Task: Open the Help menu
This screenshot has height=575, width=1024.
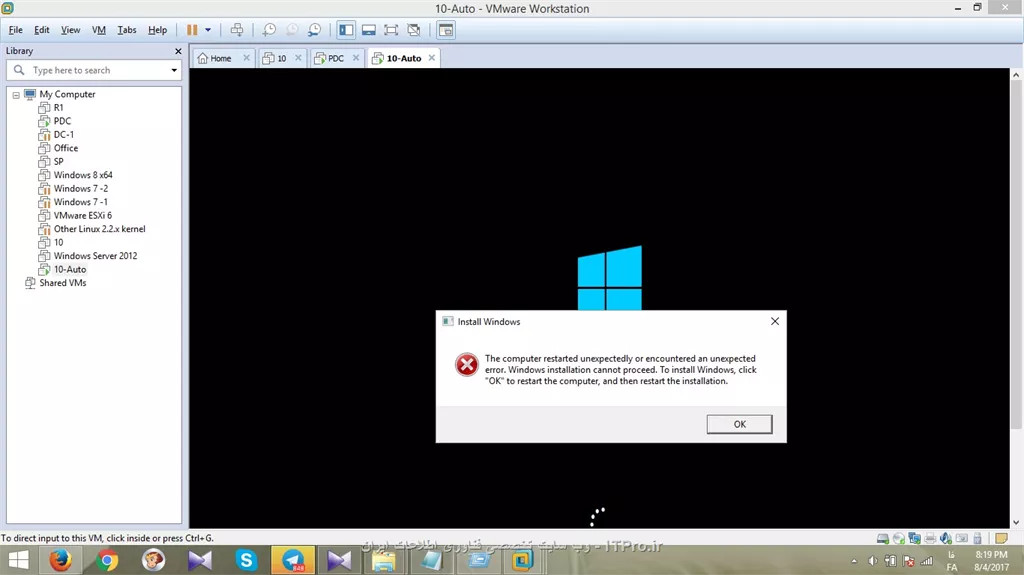Action: click(157, 30)
